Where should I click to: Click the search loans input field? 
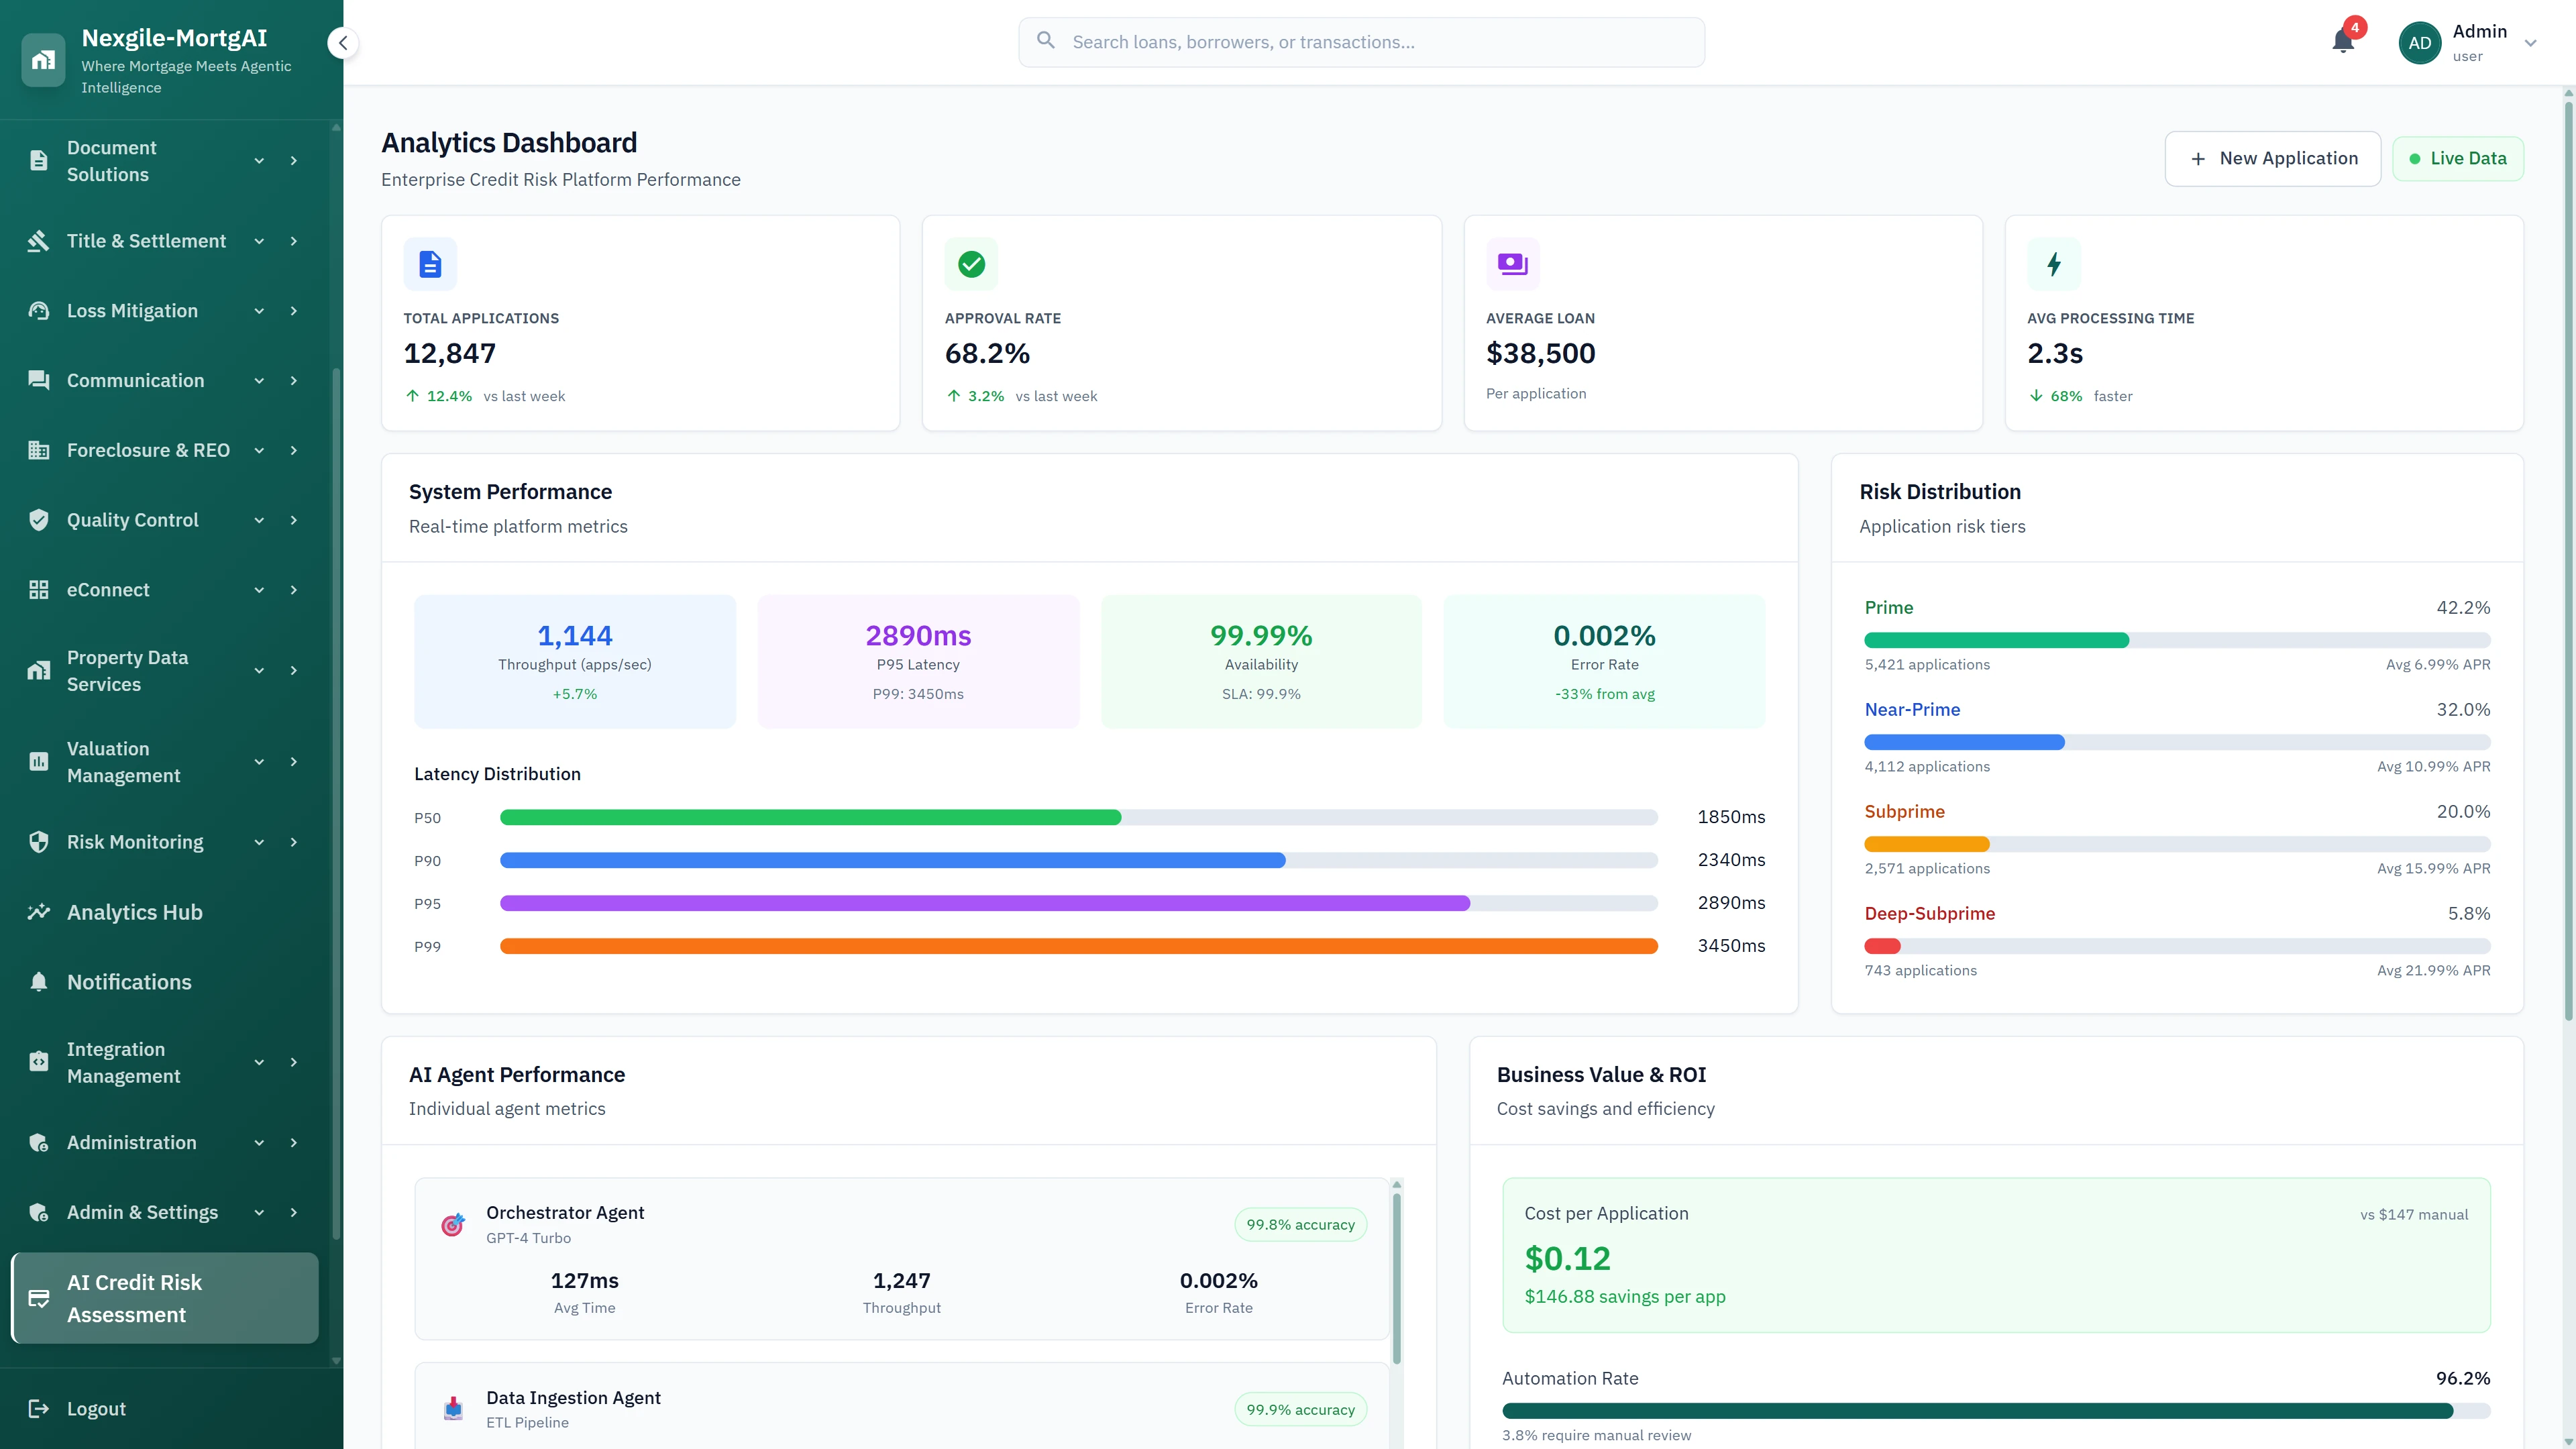click(x=1360, y=42)
